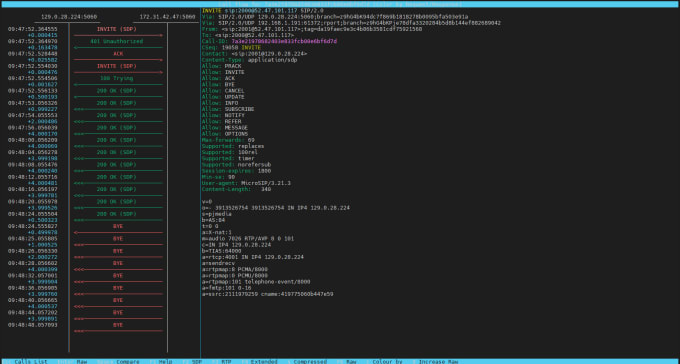Select BYE message at 09:48:24.555827
The image size is (680, 364).
[x=118, y=226]
